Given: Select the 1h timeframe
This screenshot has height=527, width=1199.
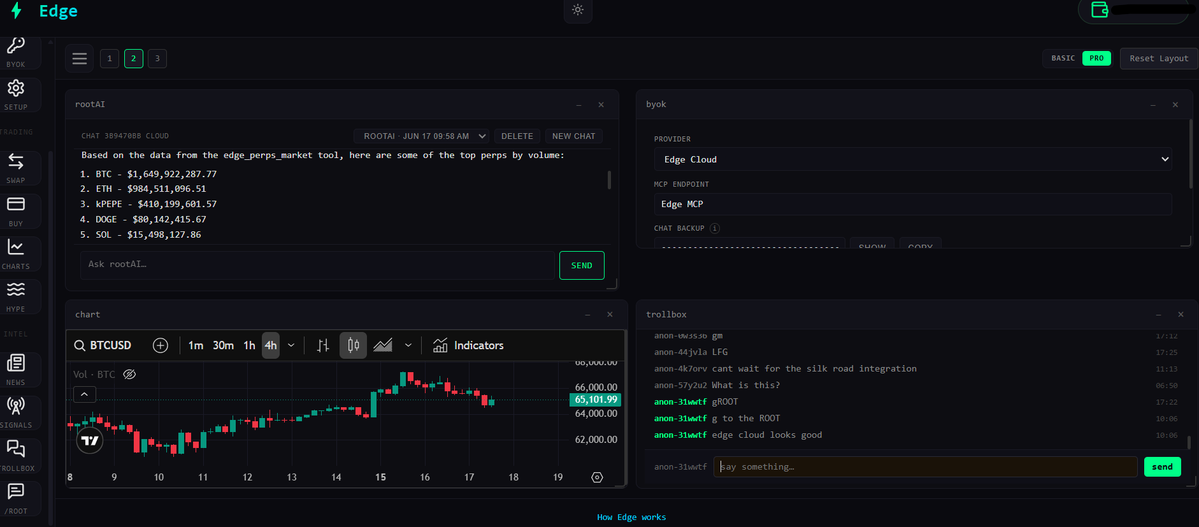Looking at the screenshot, I should tap(249, 346).
